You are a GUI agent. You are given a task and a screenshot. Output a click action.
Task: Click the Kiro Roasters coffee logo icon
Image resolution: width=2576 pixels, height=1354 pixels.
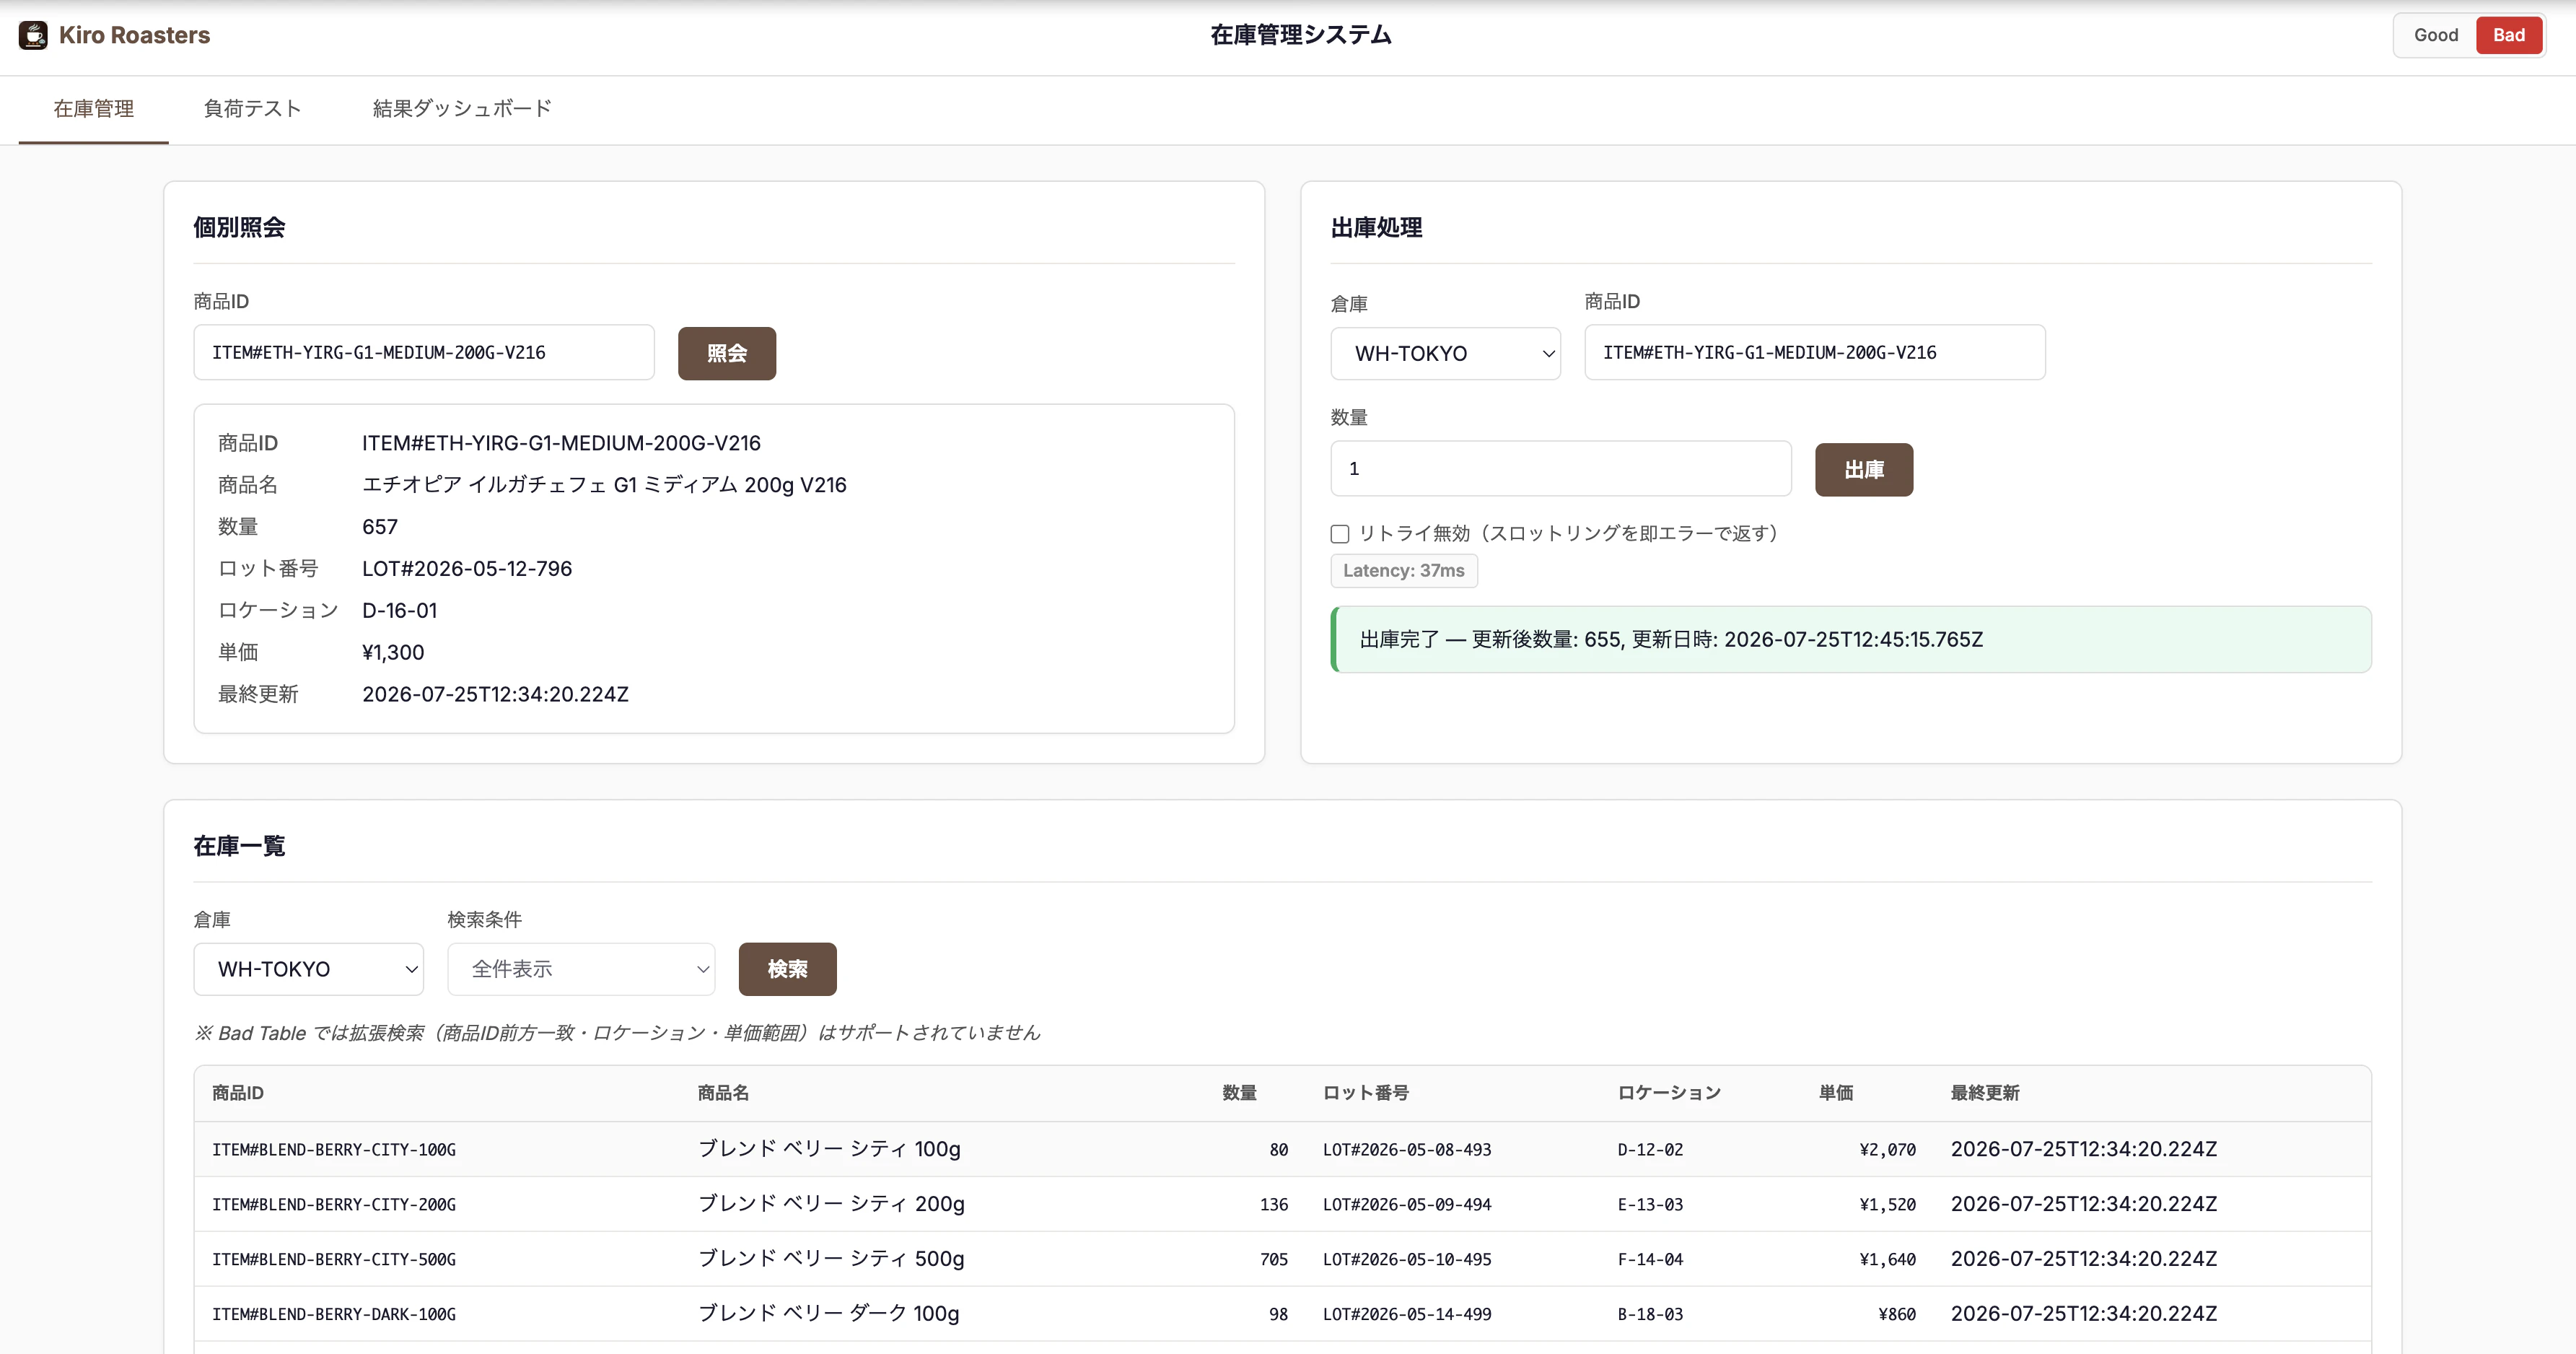click(x=33, y=35)
